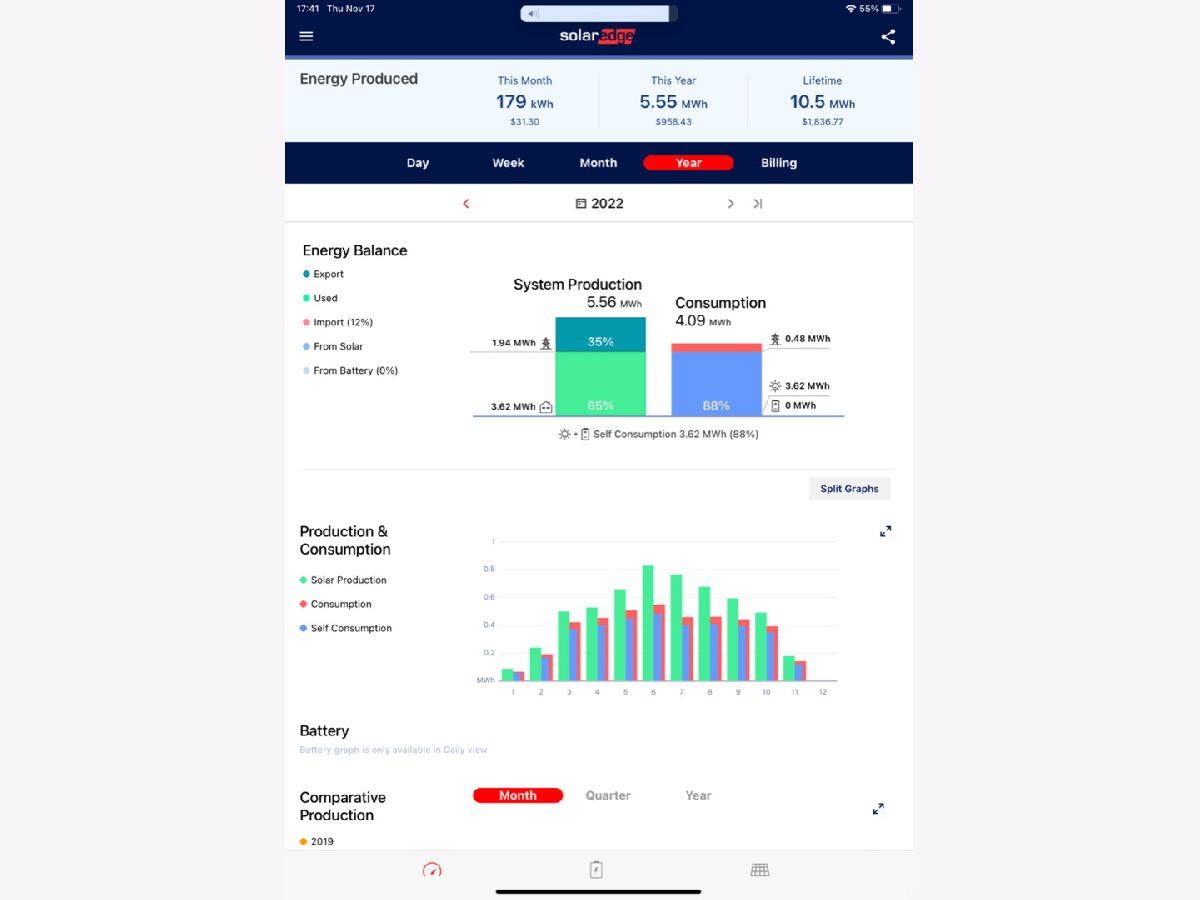Open the hamburger menu
Viewport: 1200px width, 900px height.
click(306, 36)
